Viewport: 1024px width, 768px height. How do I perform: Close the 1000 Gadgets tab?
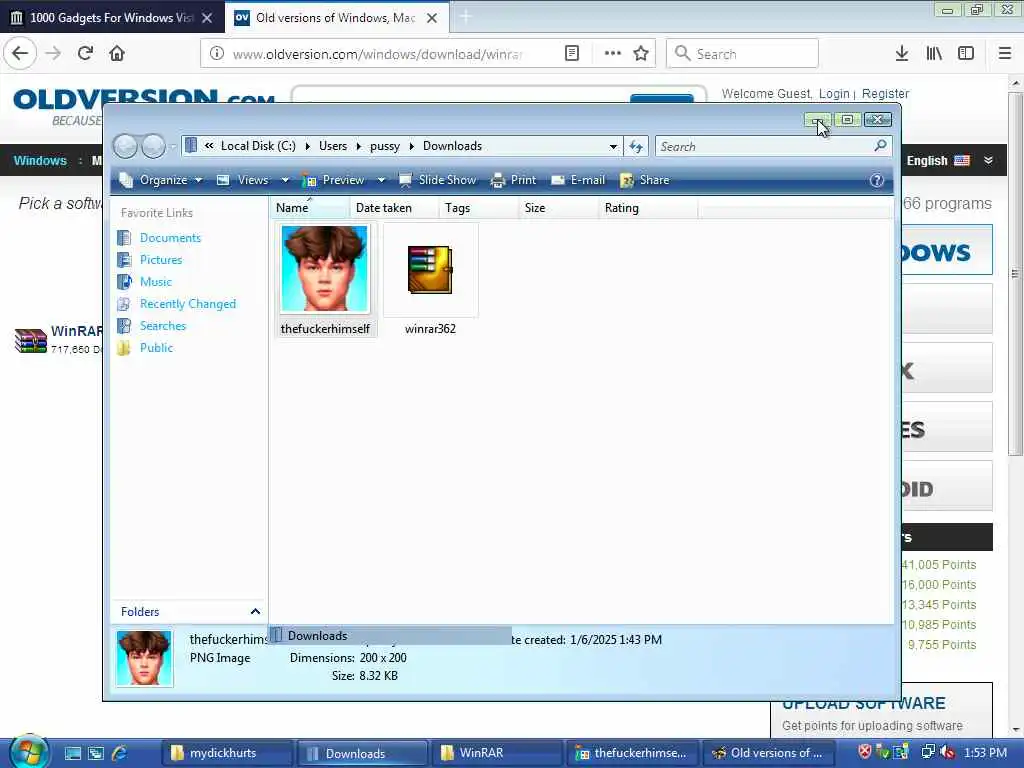(207, 18)
